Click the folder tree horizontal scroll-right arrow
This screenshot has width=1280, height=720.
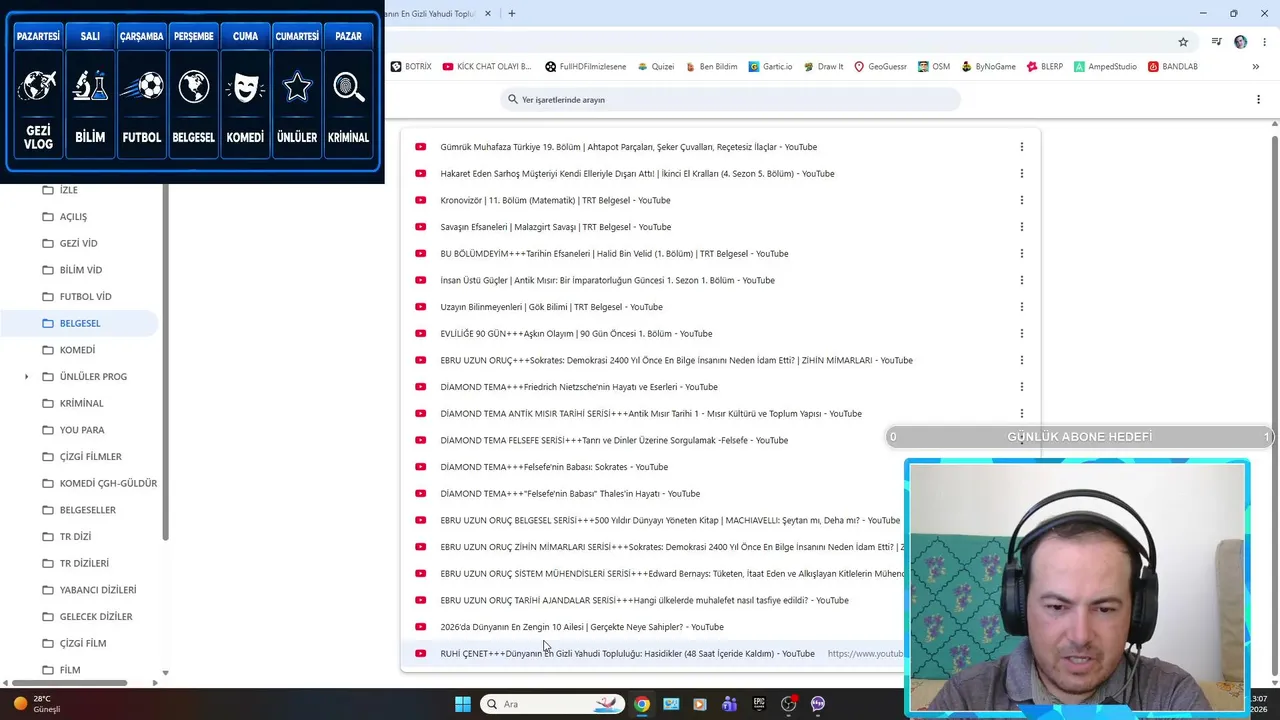155,683
